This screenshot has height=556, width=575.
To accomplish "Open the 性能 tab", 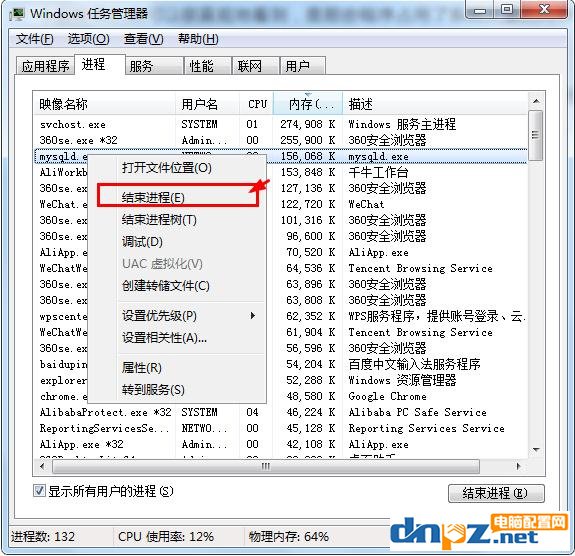I will point(208,66).
